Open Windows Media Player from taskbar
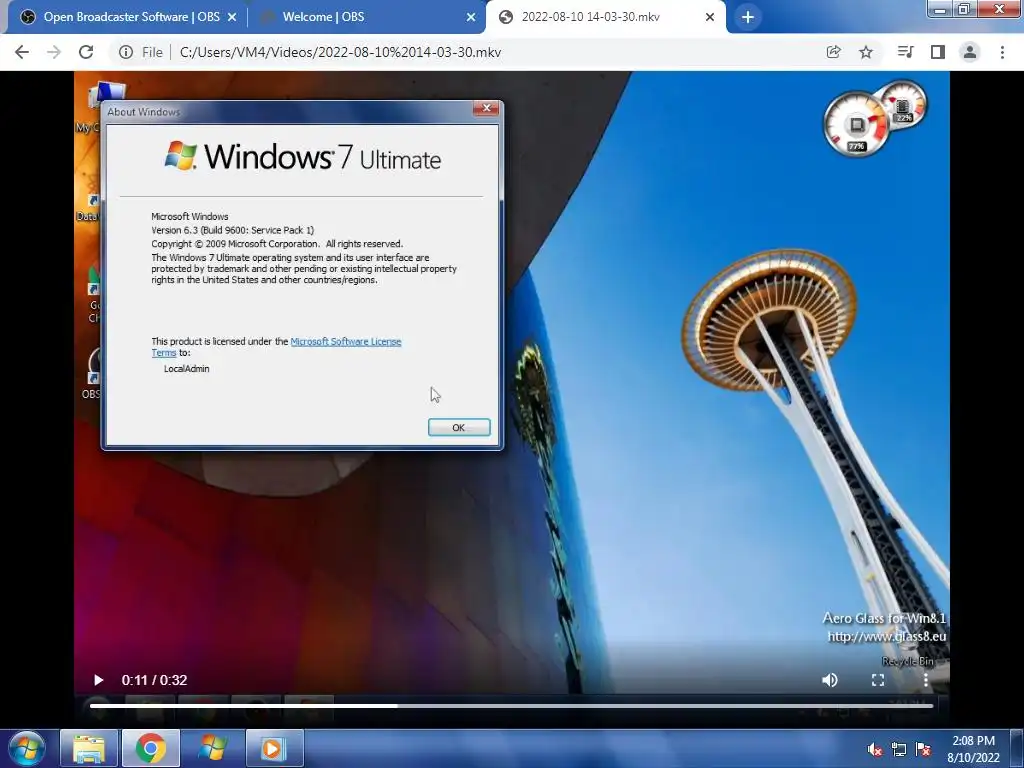 274,748
